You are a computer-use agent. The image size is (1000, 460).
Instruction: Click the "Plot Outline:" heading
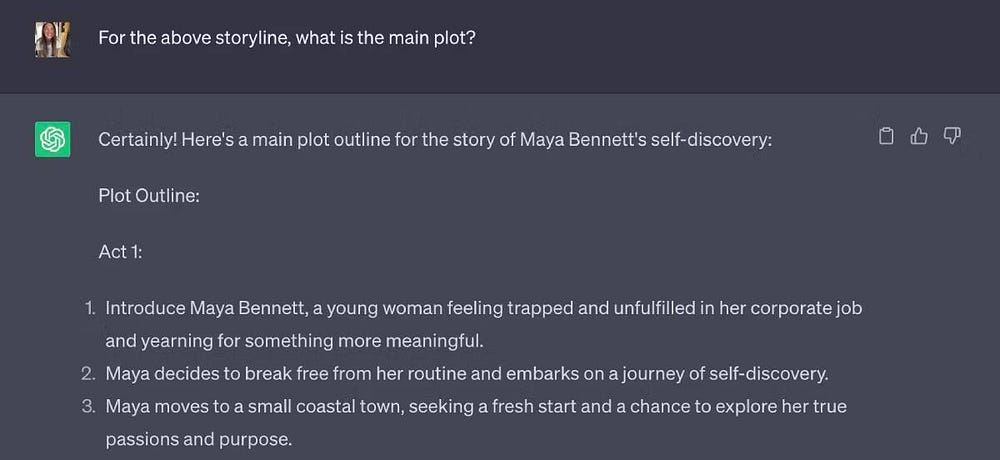149,196
